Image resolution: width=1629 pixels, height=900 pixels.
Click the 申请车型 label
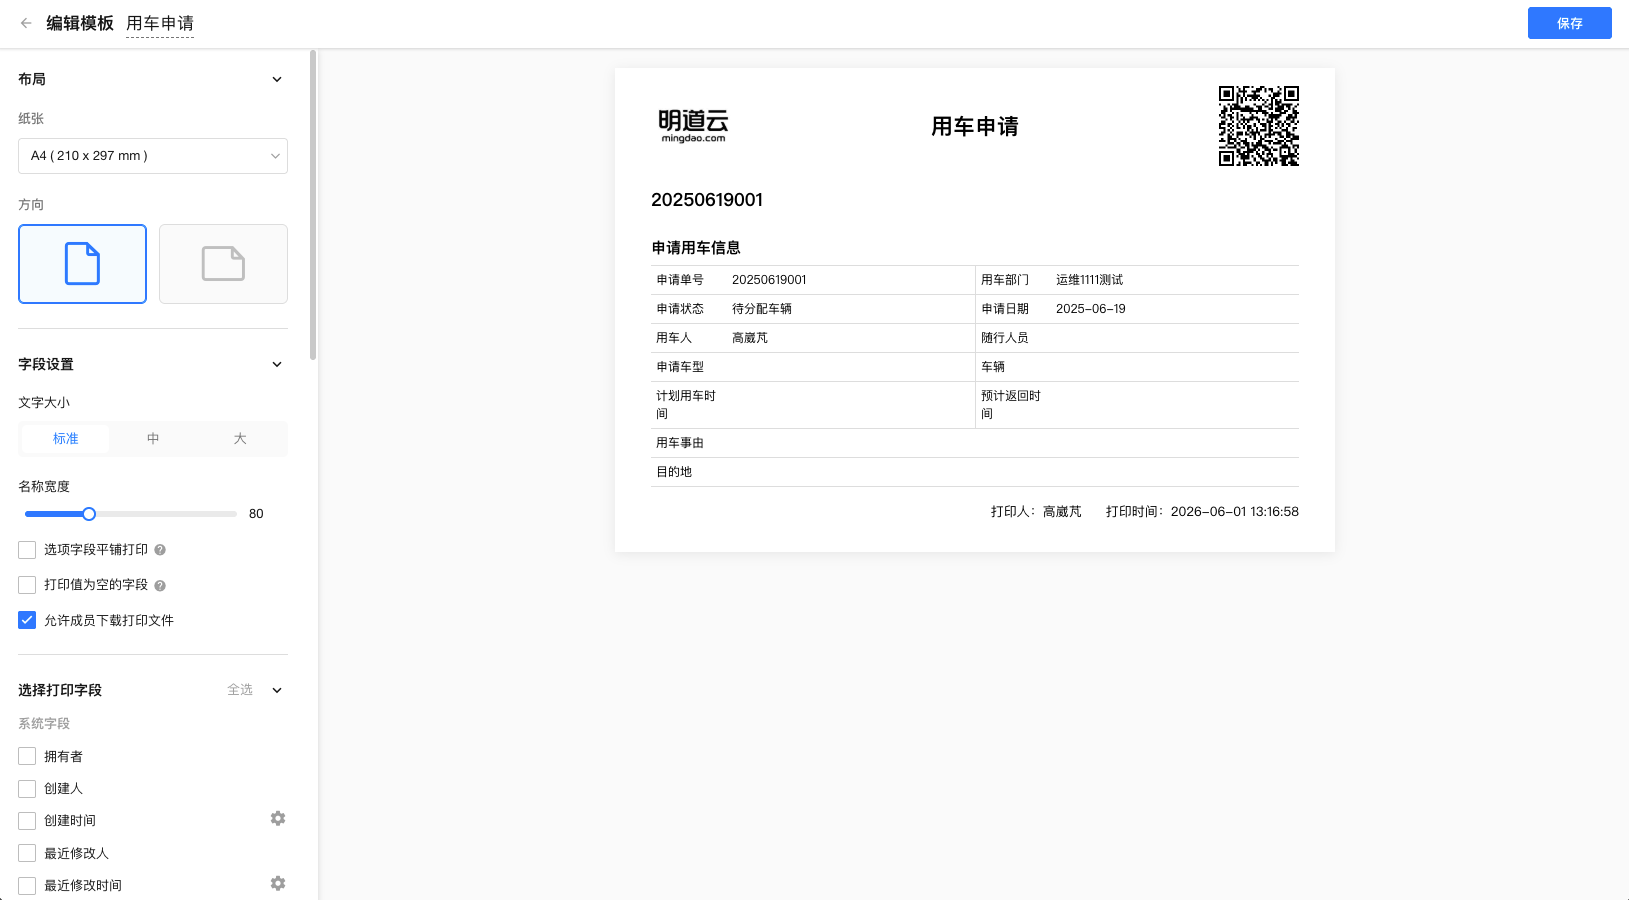click(x=680, y=367)
